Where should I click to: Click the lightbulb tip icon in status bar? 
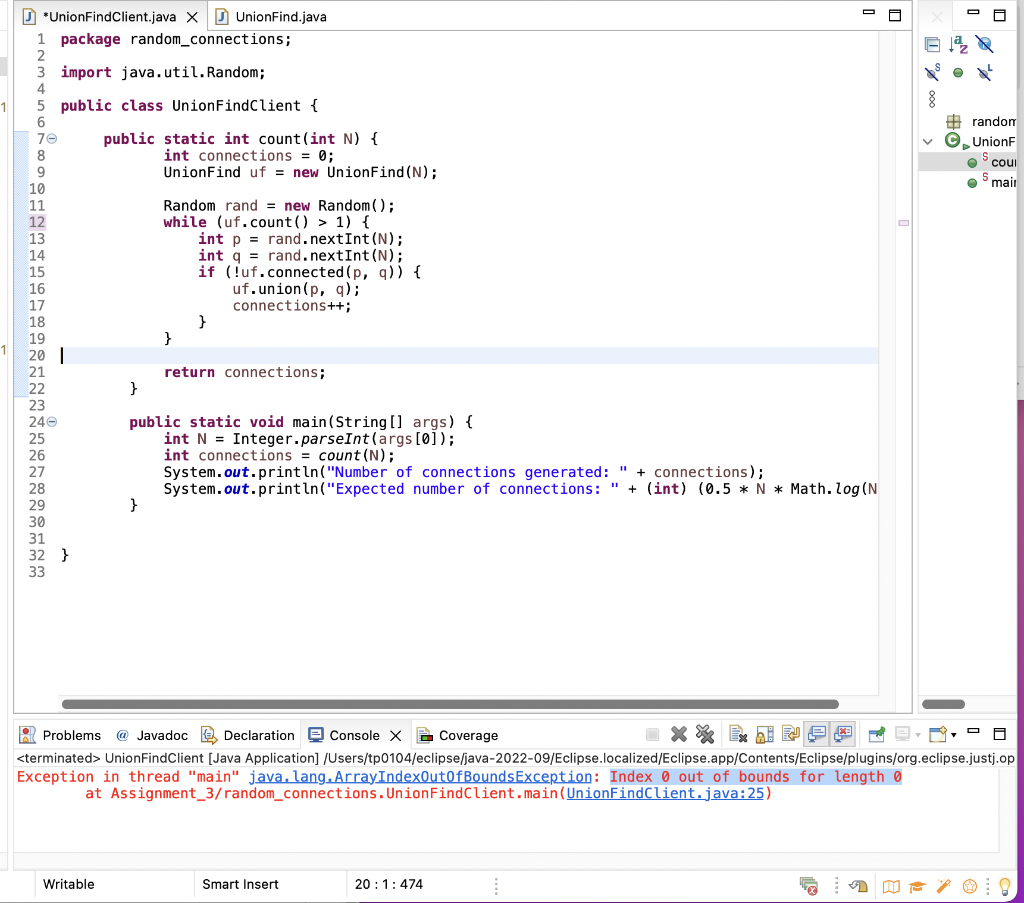pos(1005,885)
